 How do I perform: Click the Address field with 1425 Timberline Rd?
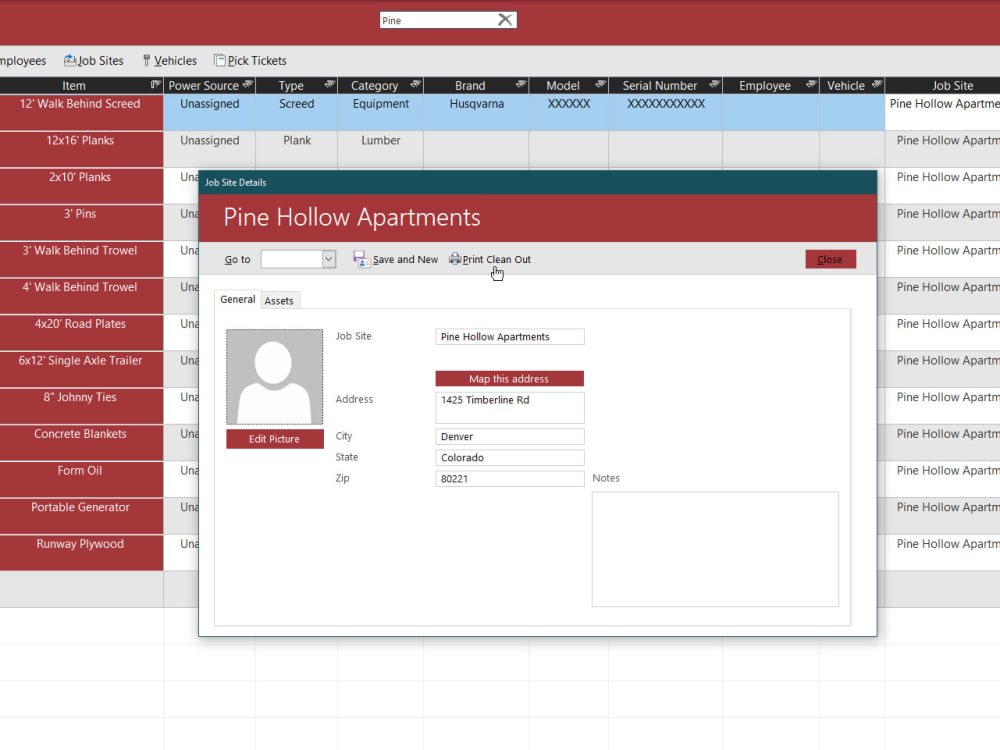(x=510, y=407)
